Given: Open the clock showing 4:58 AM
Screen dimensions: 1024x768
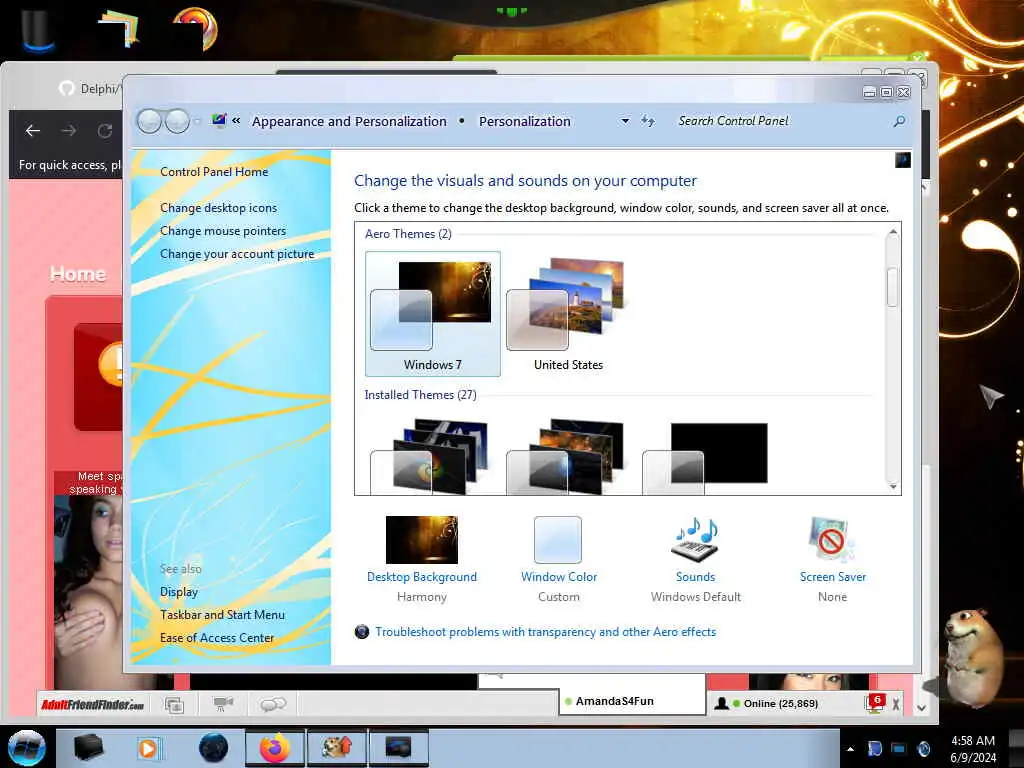Looking at the screenshot, I should (x=973, y=749).
